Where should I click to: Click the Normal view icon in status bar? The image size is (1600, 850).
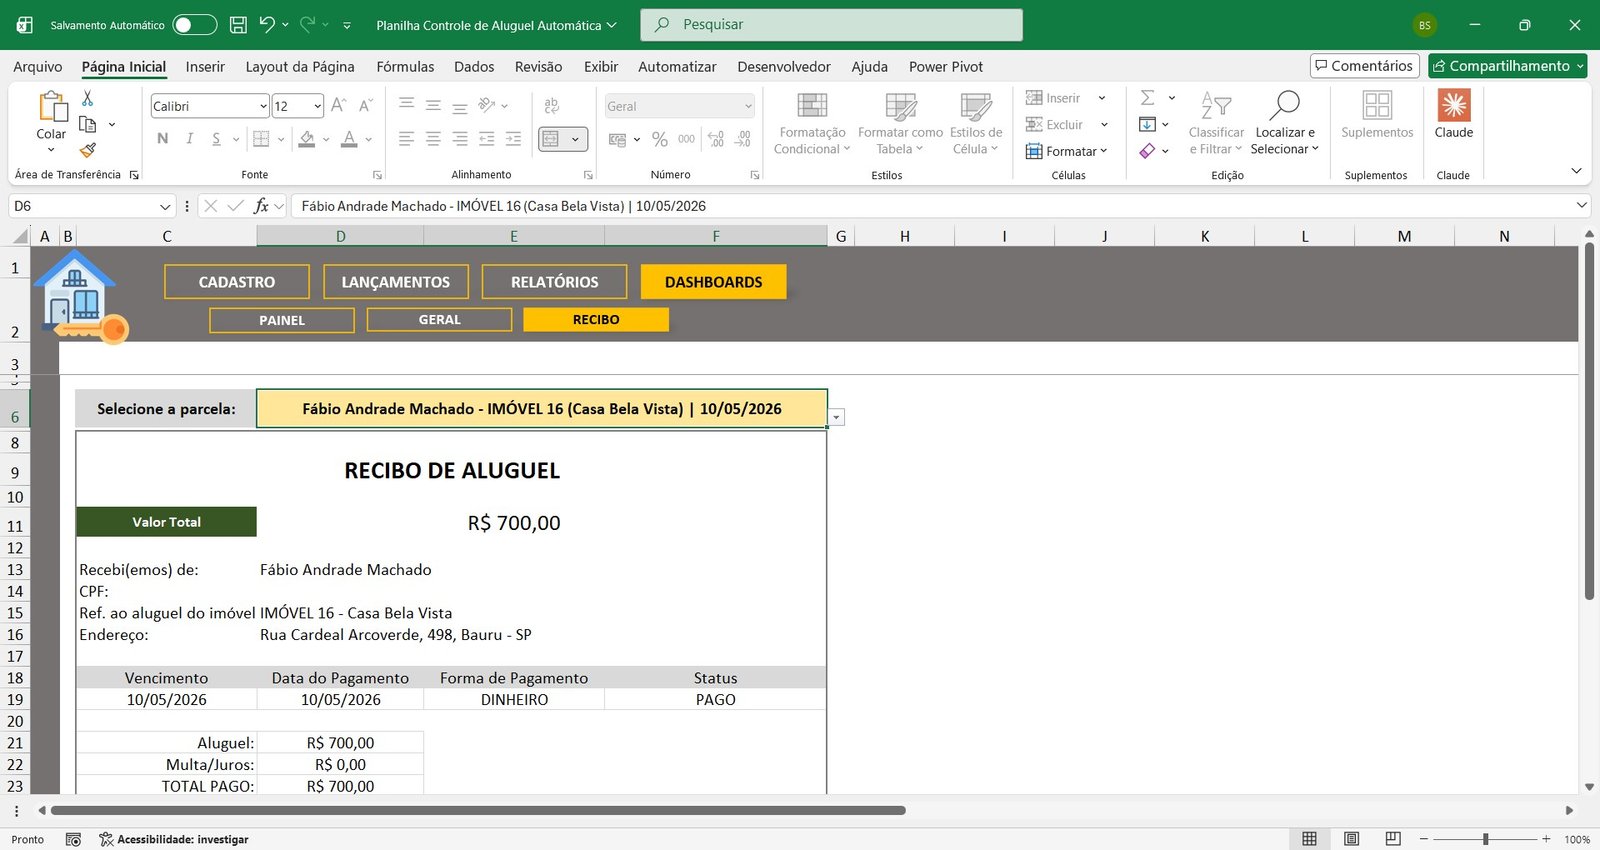pyautogui.click(x=1309, y=839)
